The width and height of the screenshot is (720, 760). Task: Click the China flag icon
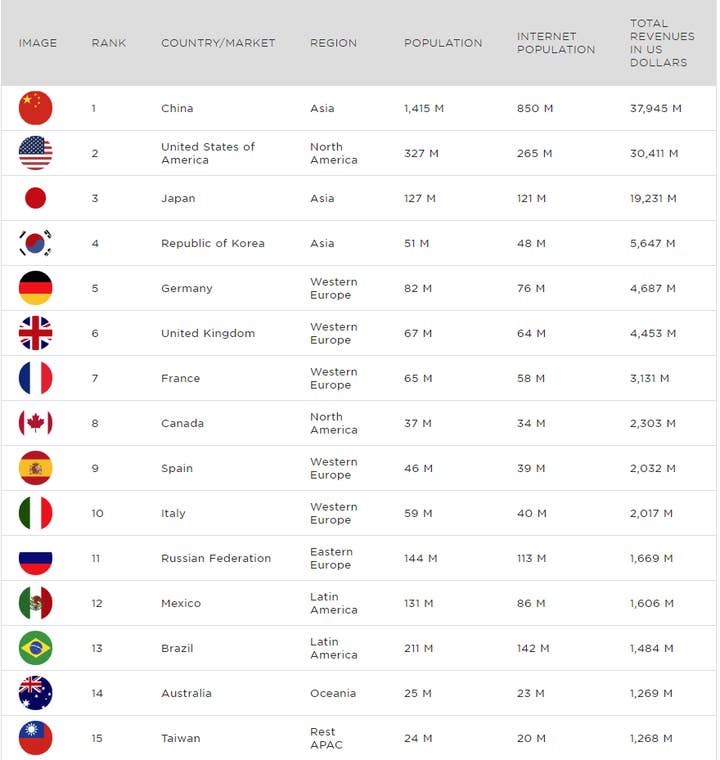click(x=35, y=108)
